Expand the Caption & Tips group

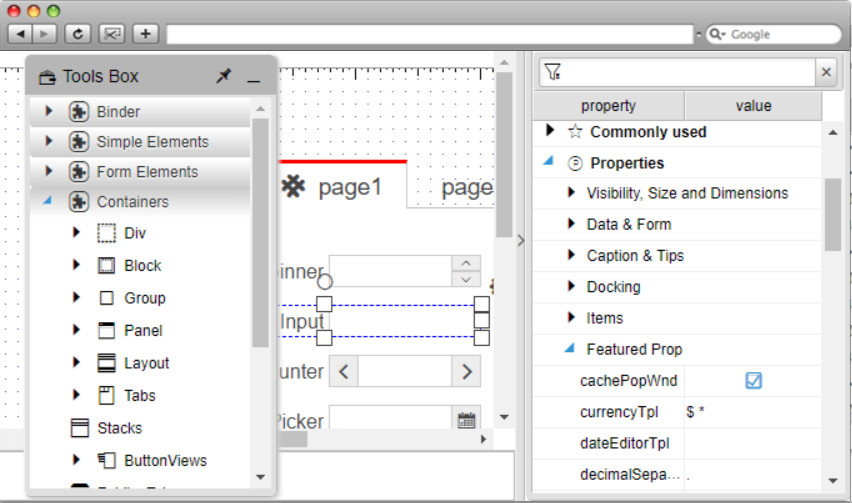(x=571, y=254)
